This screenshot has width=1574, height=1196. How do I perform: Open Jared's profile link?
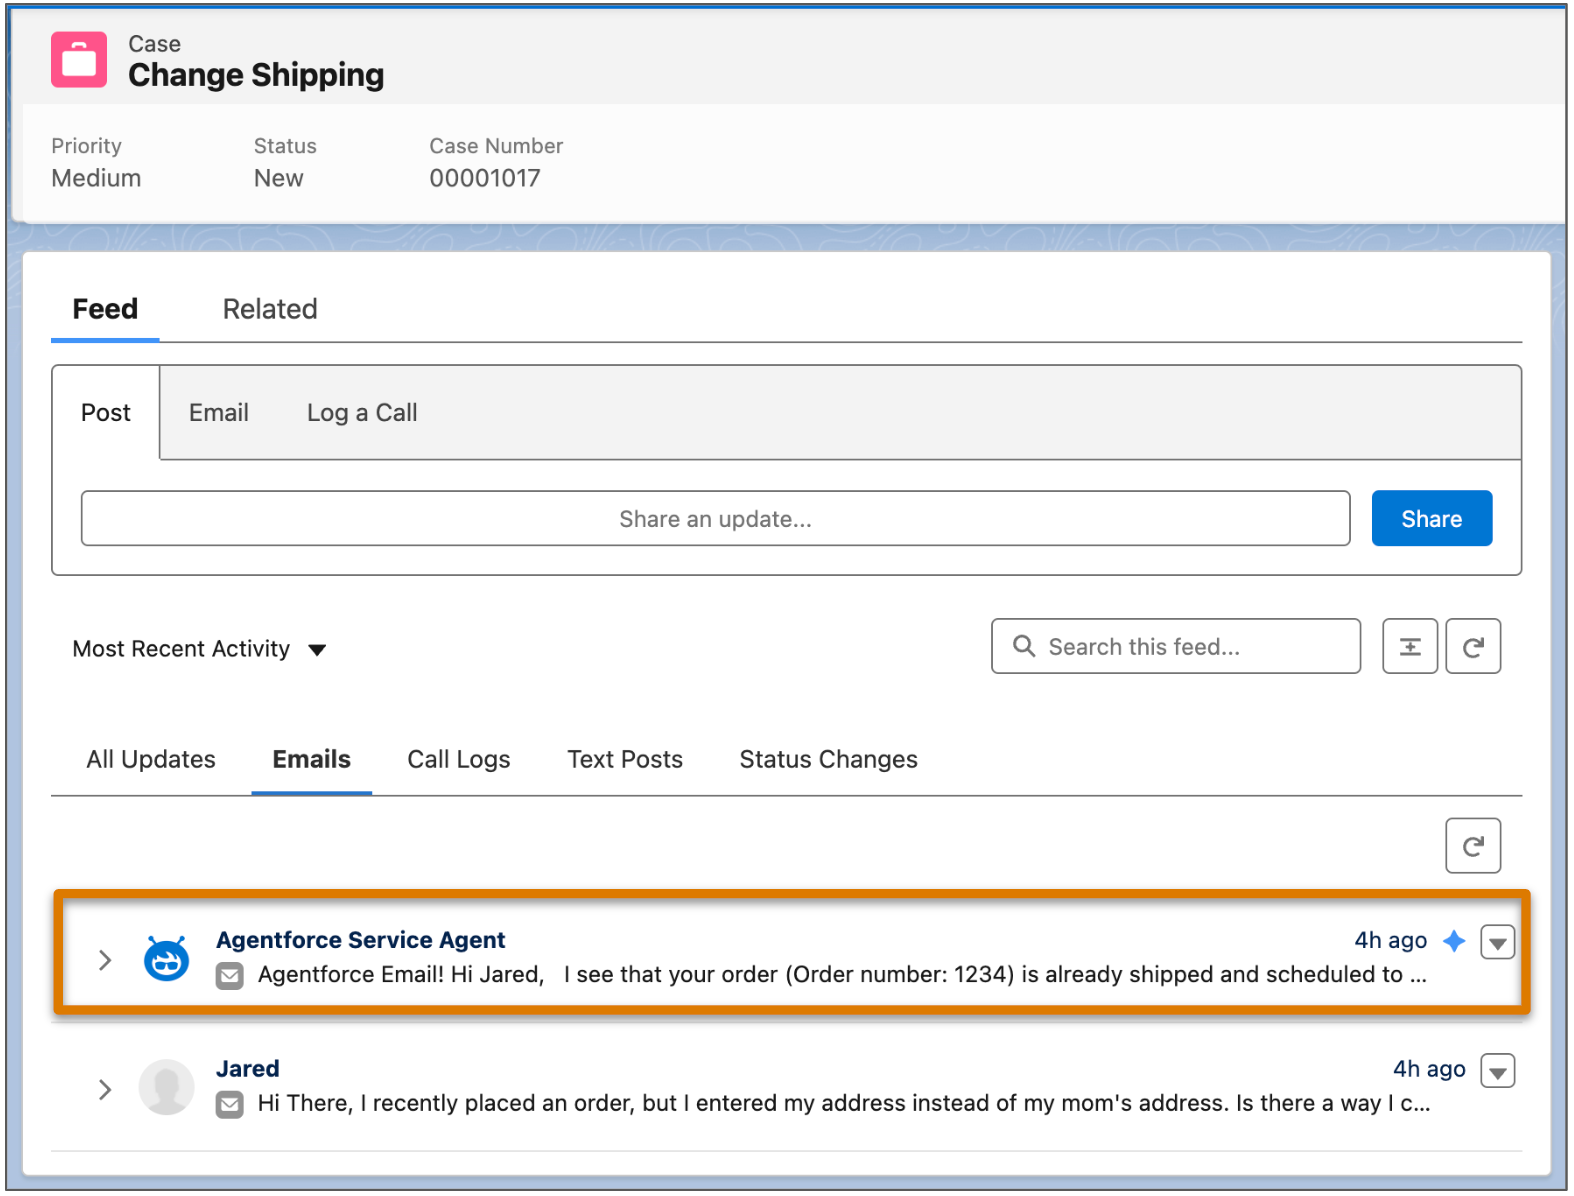coord(248,1069)
